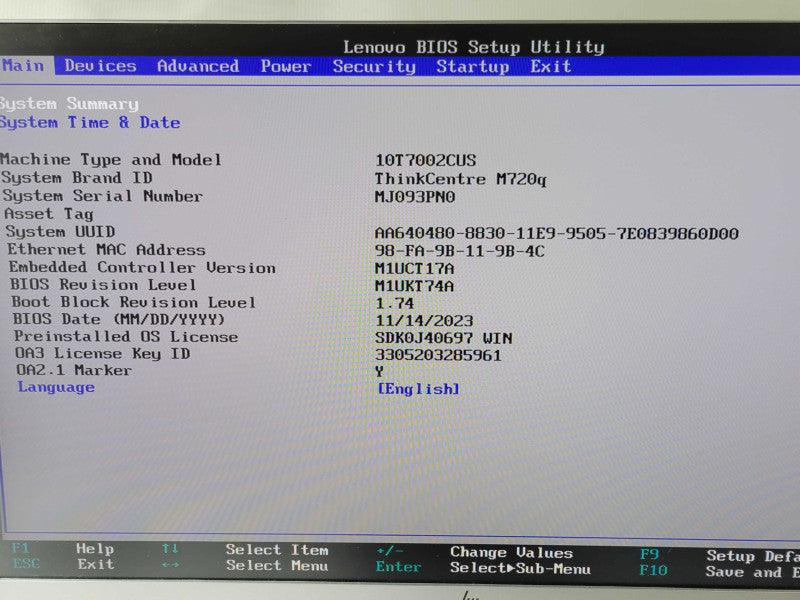Click the System Brand ID label
This screenshot has height=600, width=800.
(x=77, y=178)
